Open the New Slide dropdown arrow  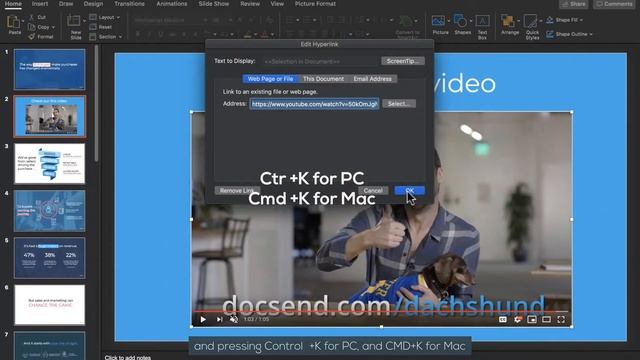[x=84, y=20]
